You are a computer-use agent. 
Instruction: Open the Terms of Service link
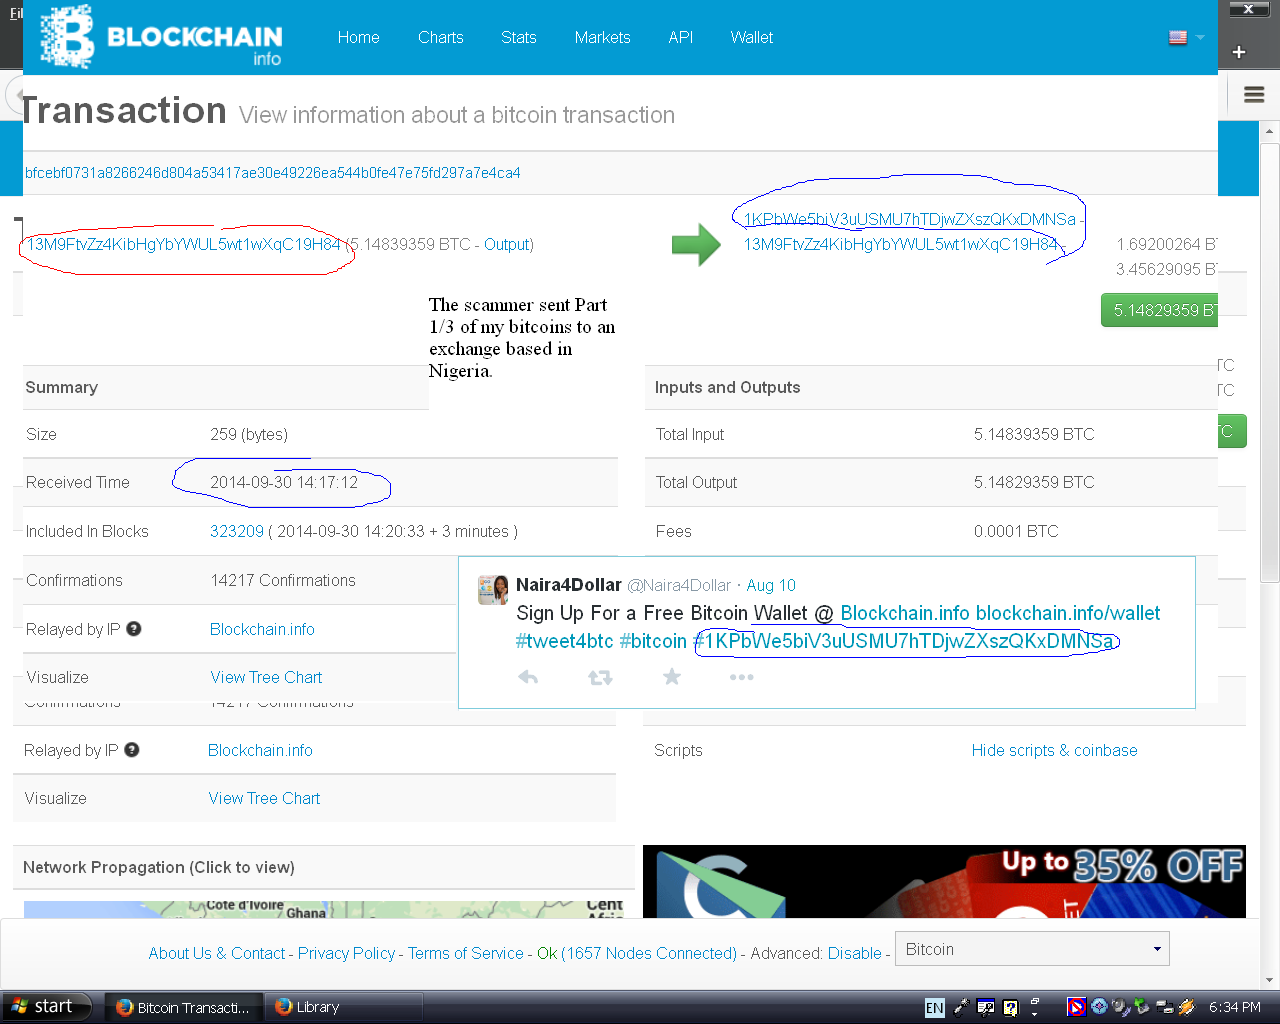pyautogui.click(x=465, y=953)
